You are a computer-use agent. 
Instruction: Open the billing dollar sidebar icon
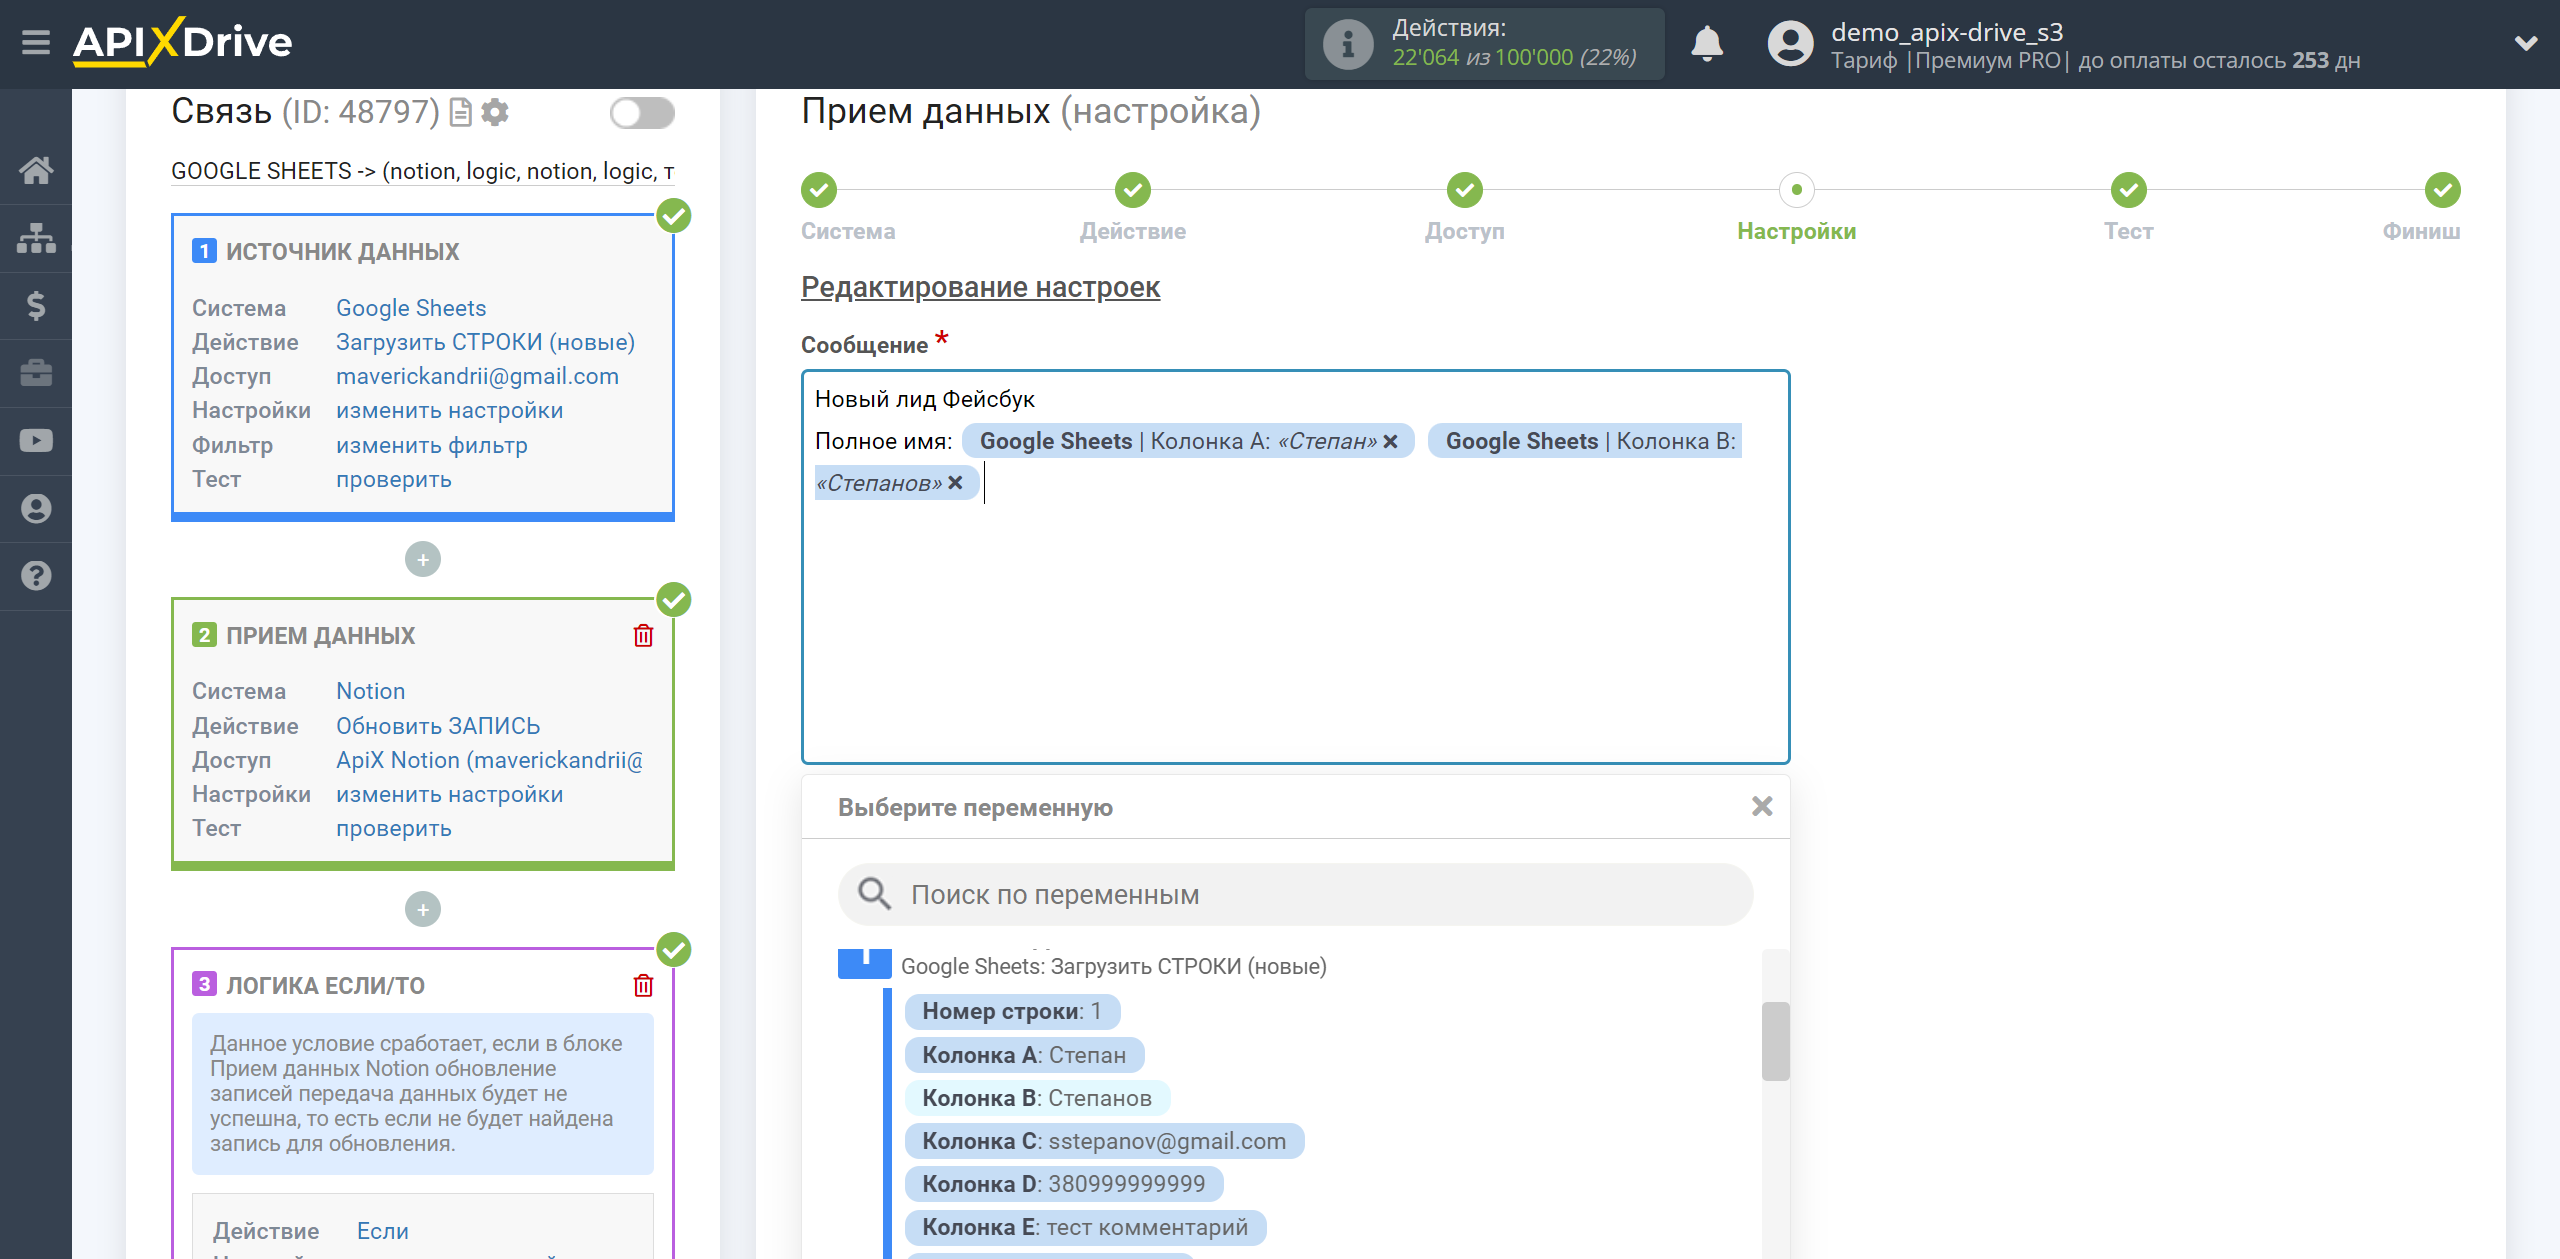tap(36, 305)
